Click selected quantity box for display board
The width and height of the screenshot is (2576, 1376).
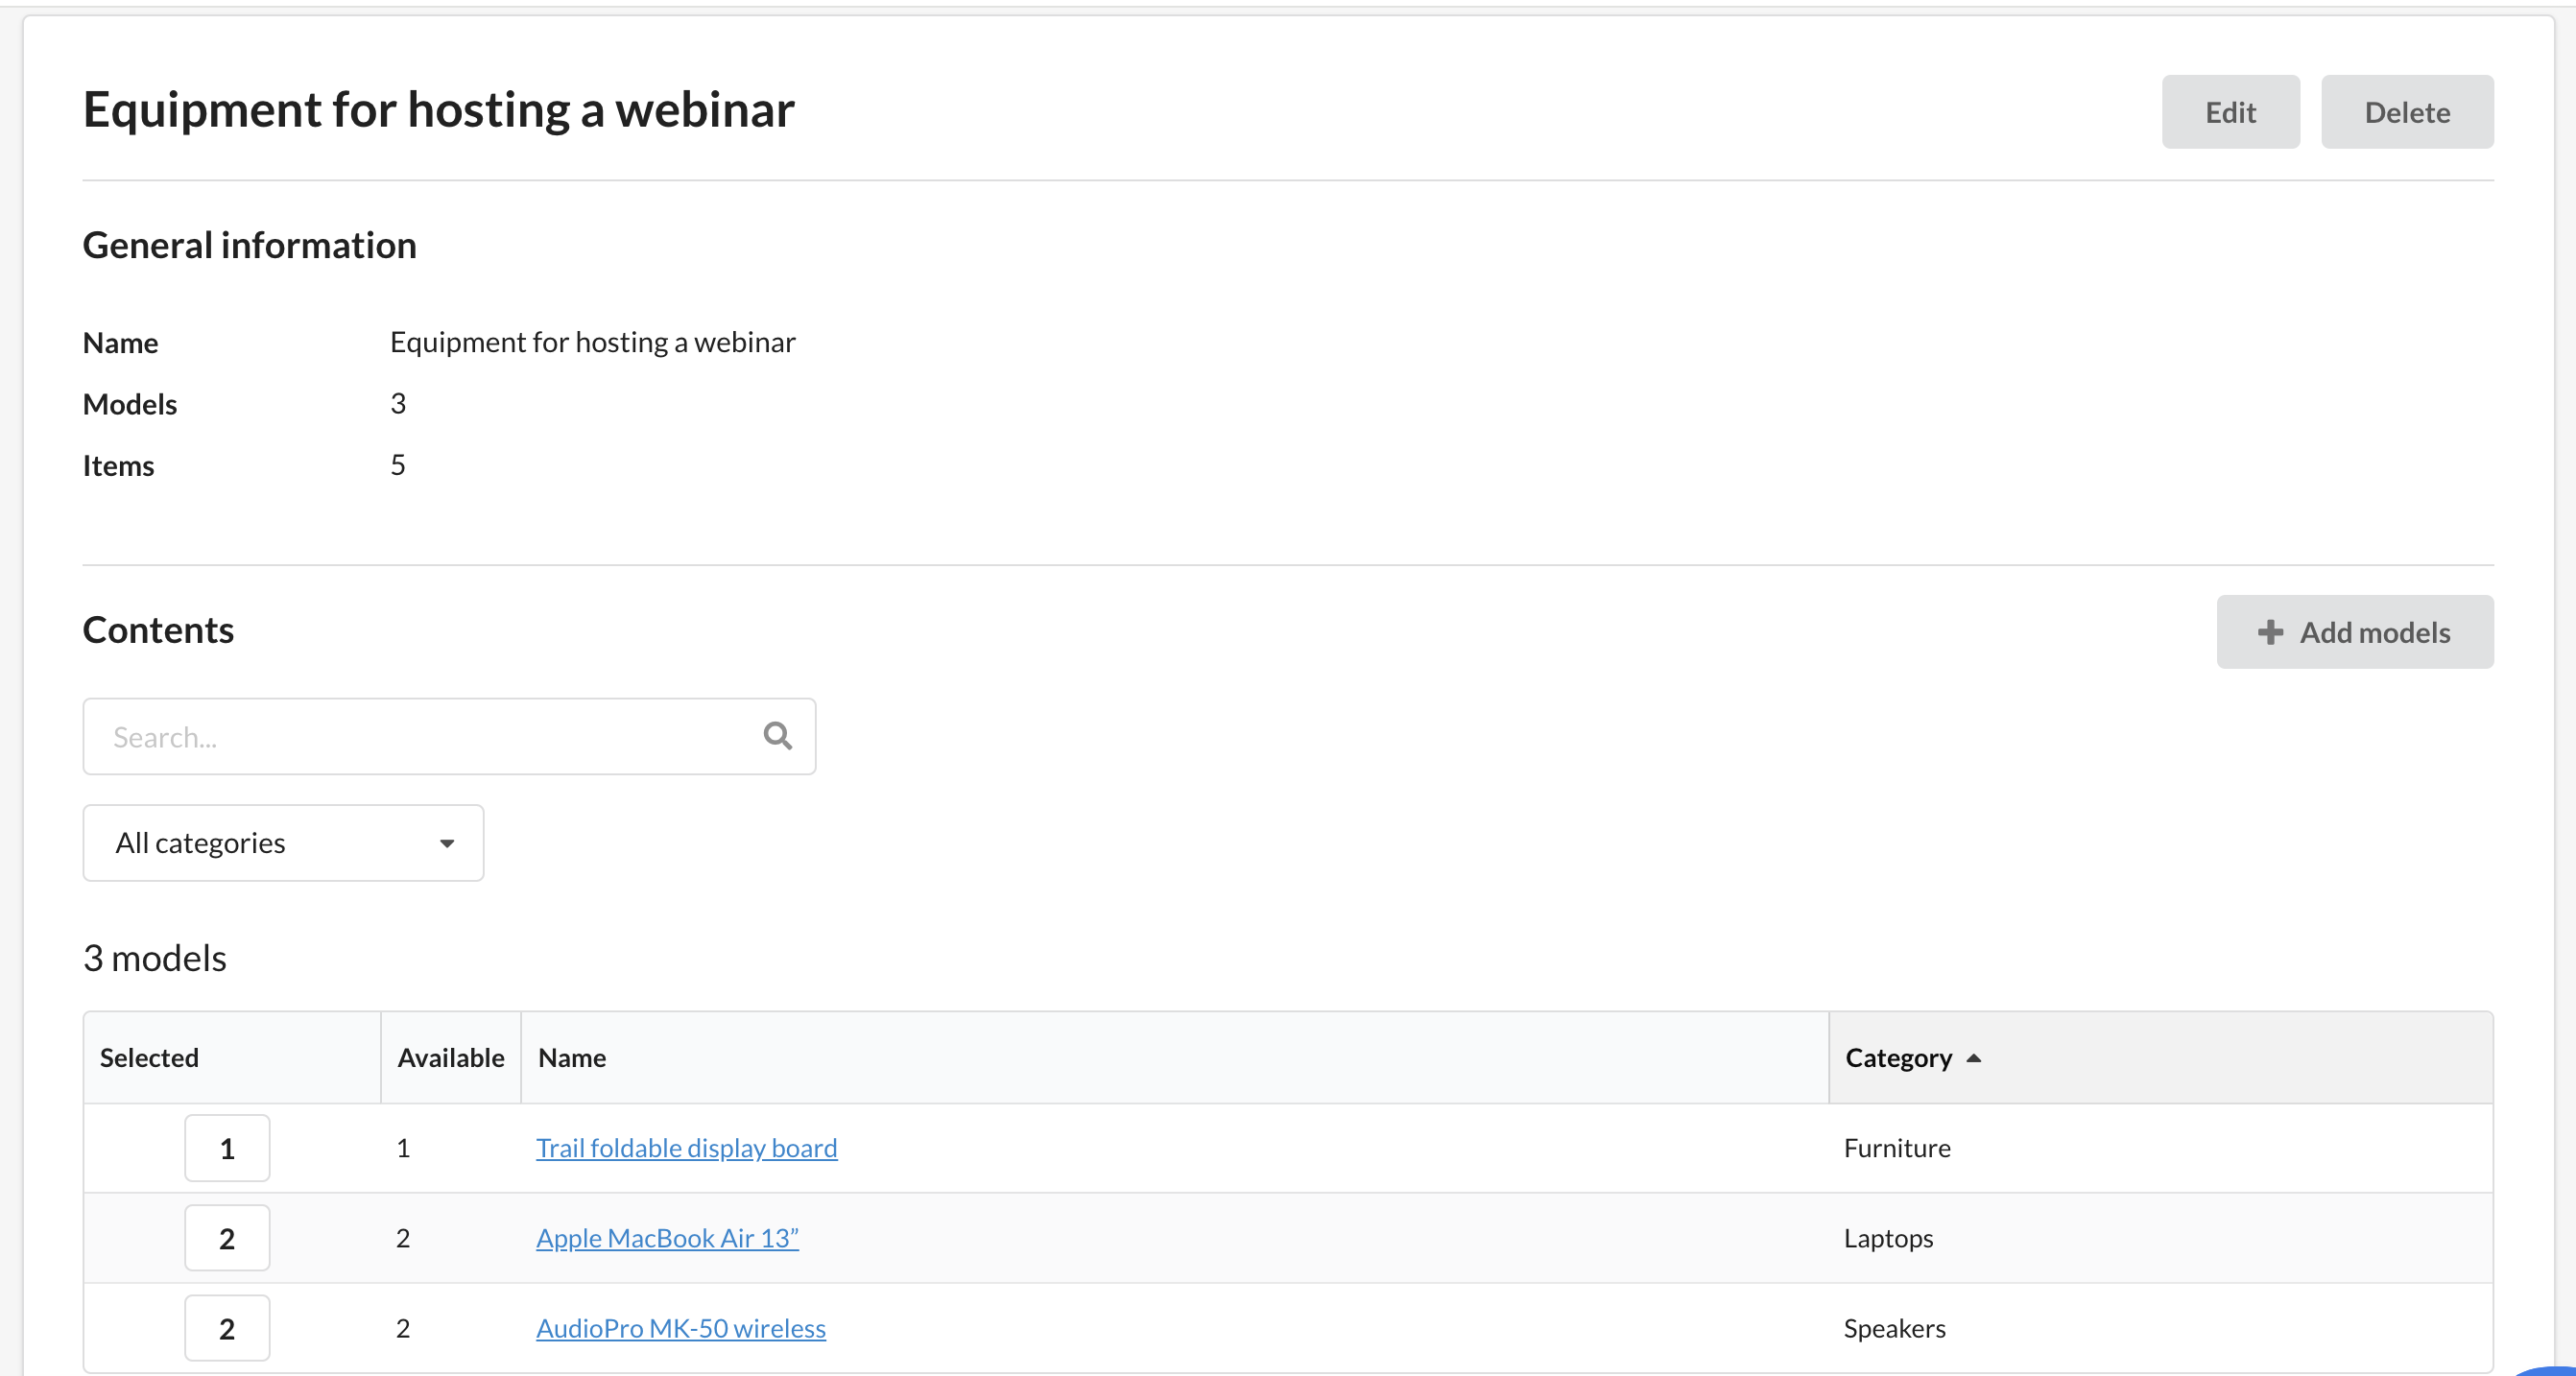(x=227, y=1148)
